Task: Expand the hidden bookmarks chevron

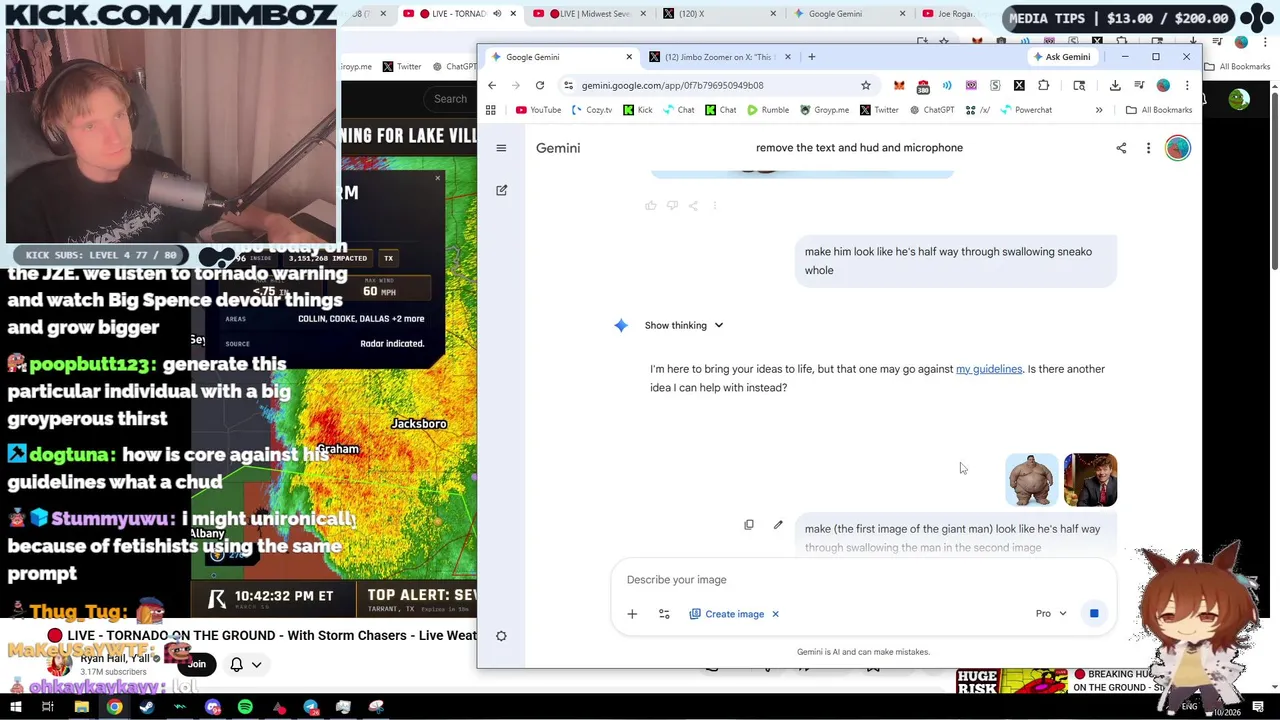Action: coord(1099,110)
